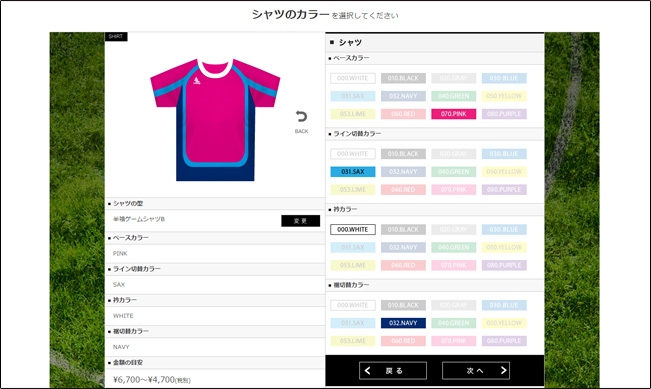The height and width of the screenshot is (389, 651).
Task: Pick hem color 000.WHITE
Action: point(353,305)
